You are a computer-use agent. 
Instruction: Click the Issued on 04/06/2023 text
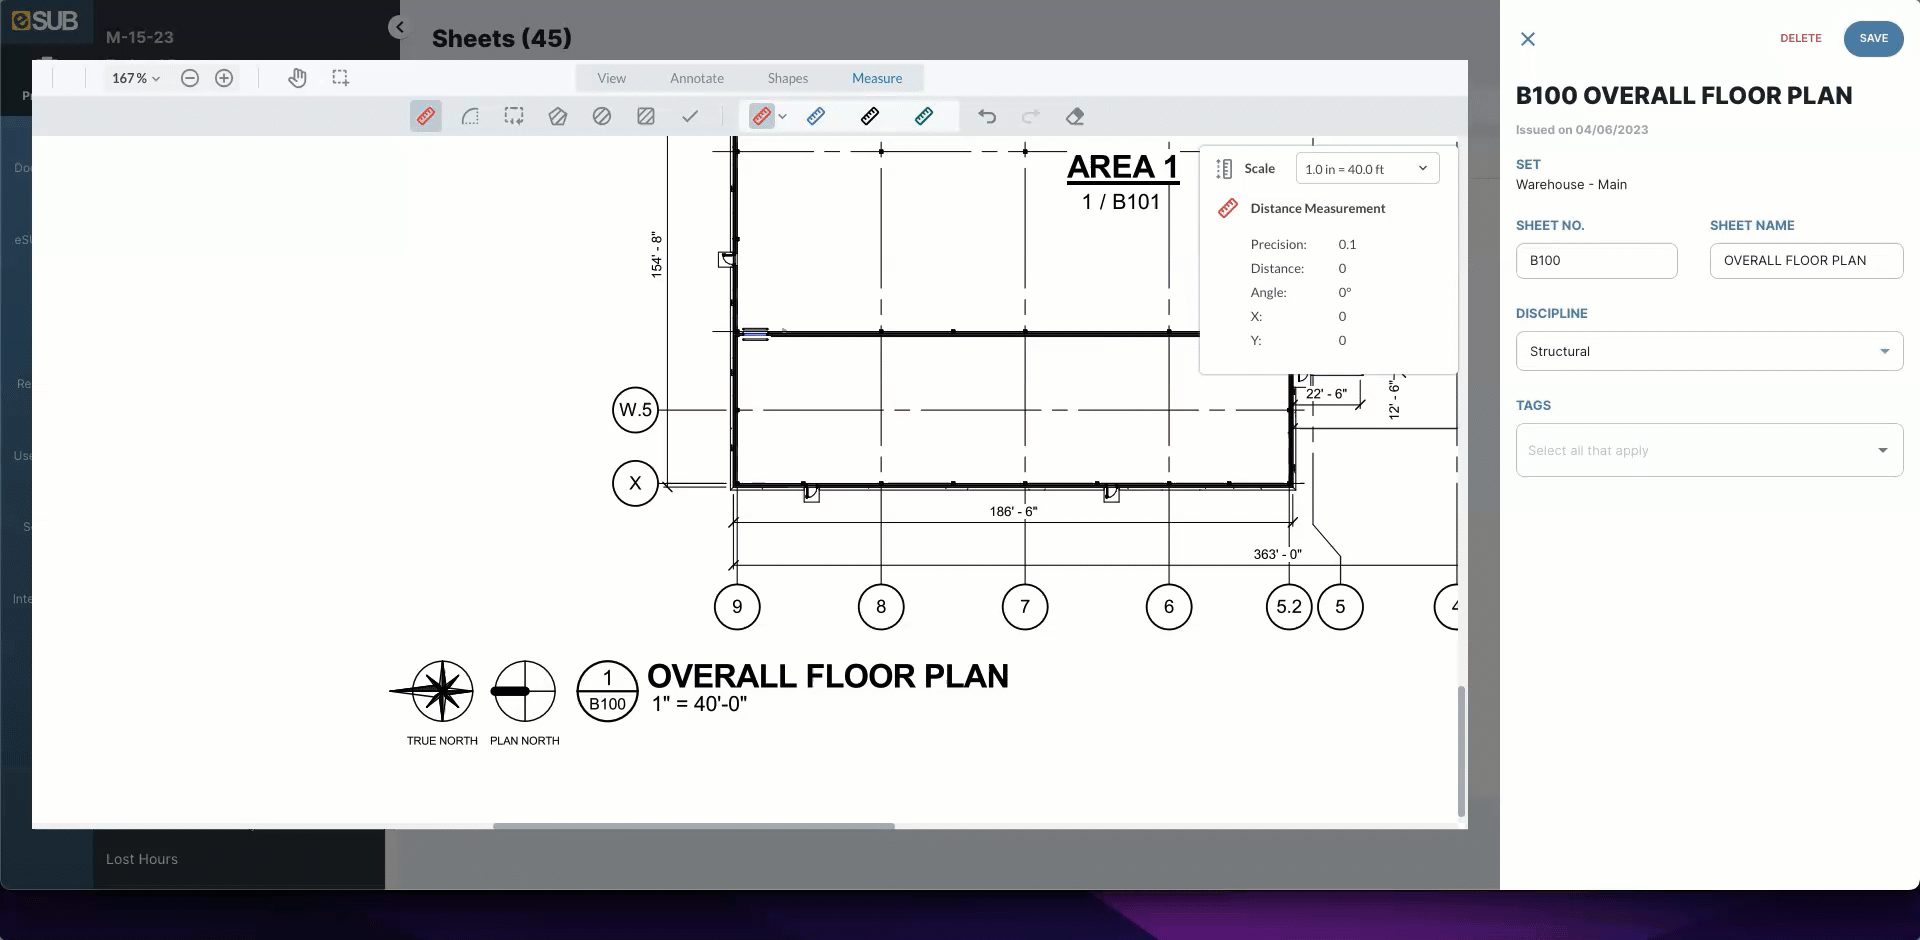tap(1582, 130)
